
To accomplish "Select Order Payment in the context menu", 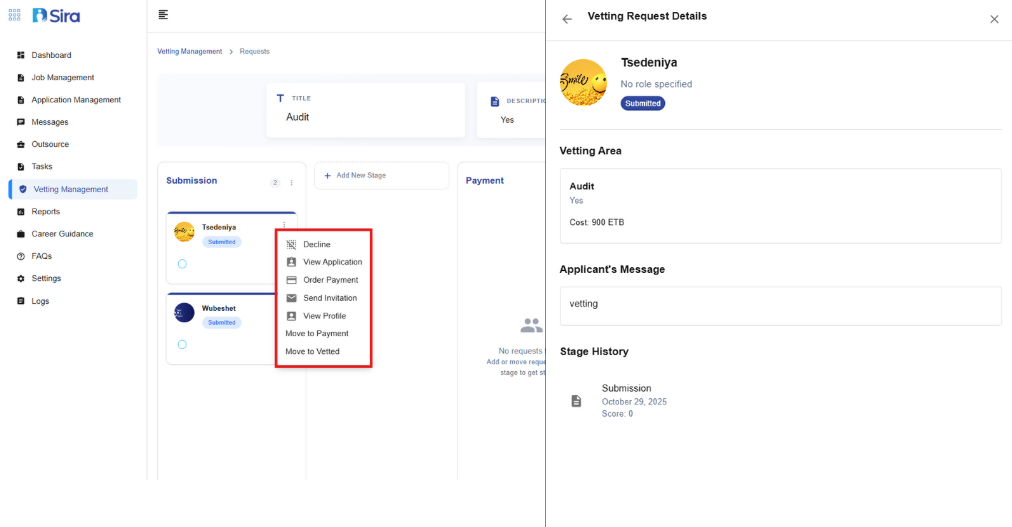I will coord(330,280).
